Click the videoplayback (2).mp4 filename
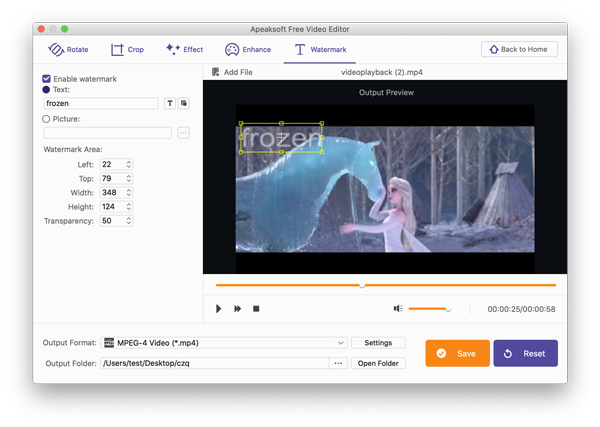This screenshot has height=427, width=600. click(x=382, y=72)
